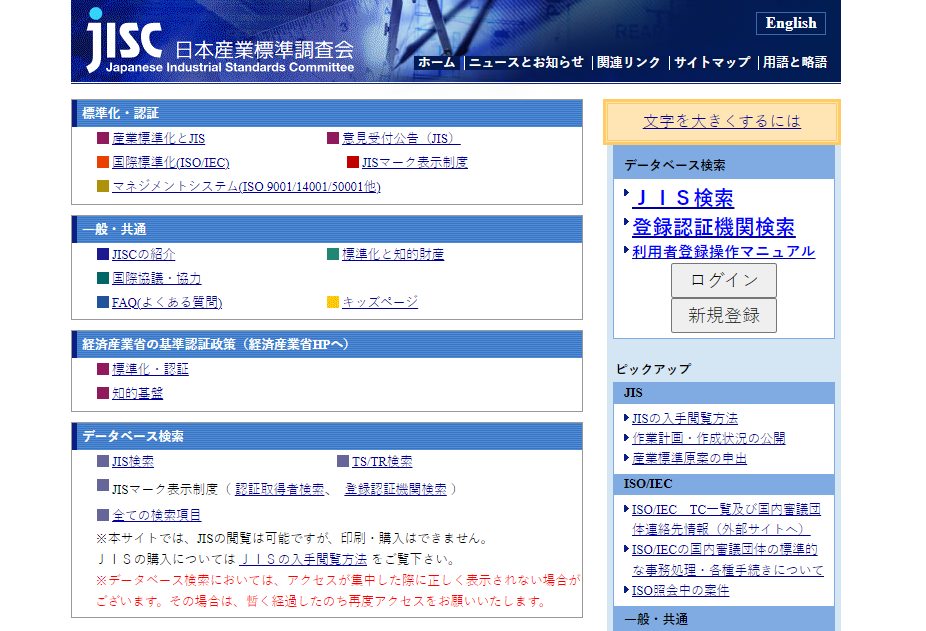926x631 pixels.
Task: Click the orange square beside 国際標準化(ISO/IEC)
Action: click(103, 162)
